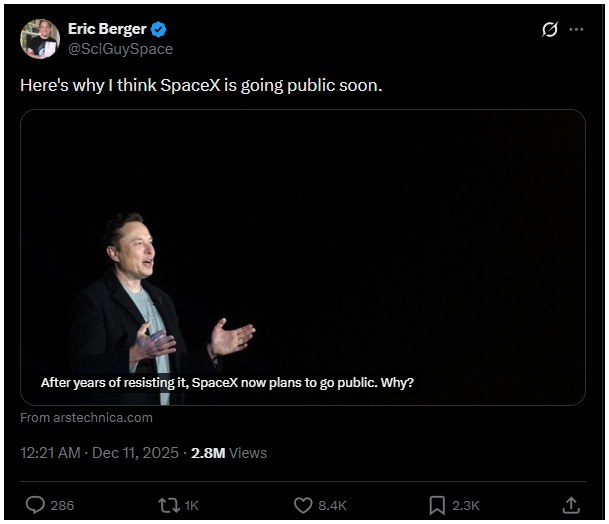
Task: Visit the @SciGuySpace handle link
Action: pyautogui.click(x=120, y=48)
